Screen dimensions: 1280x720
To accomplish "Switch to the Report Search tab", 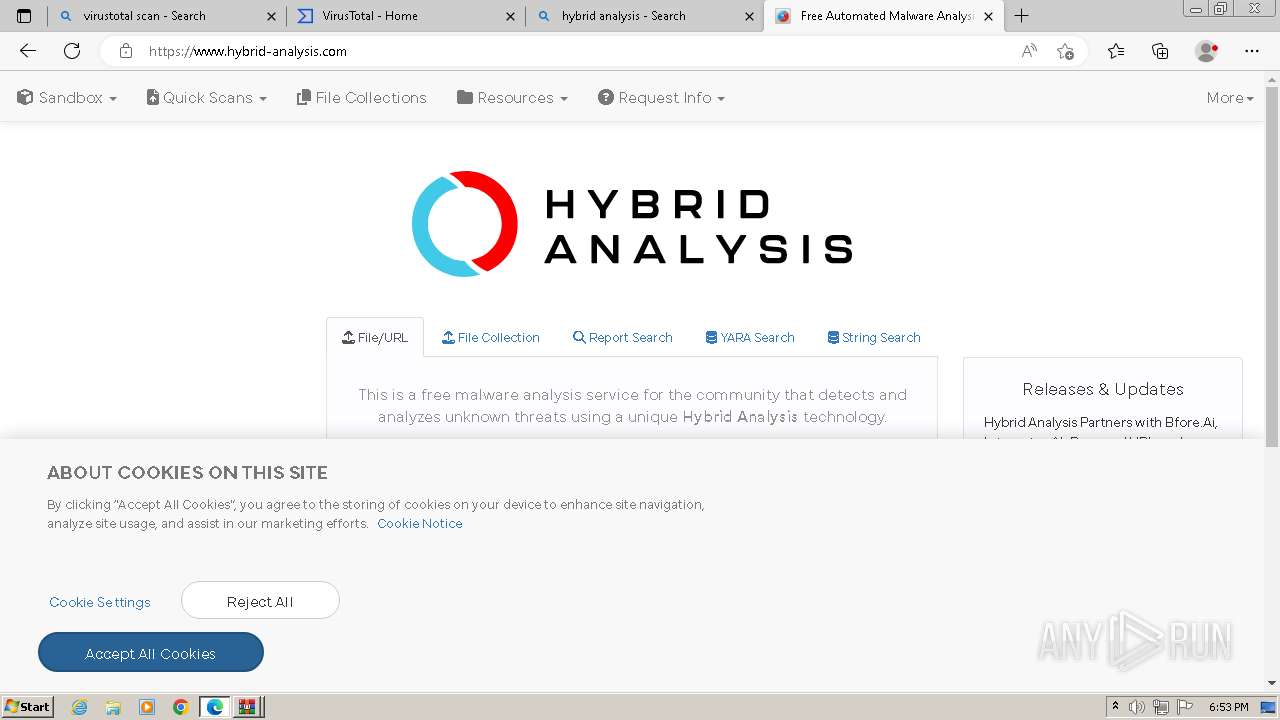I will tap(622, 338).
